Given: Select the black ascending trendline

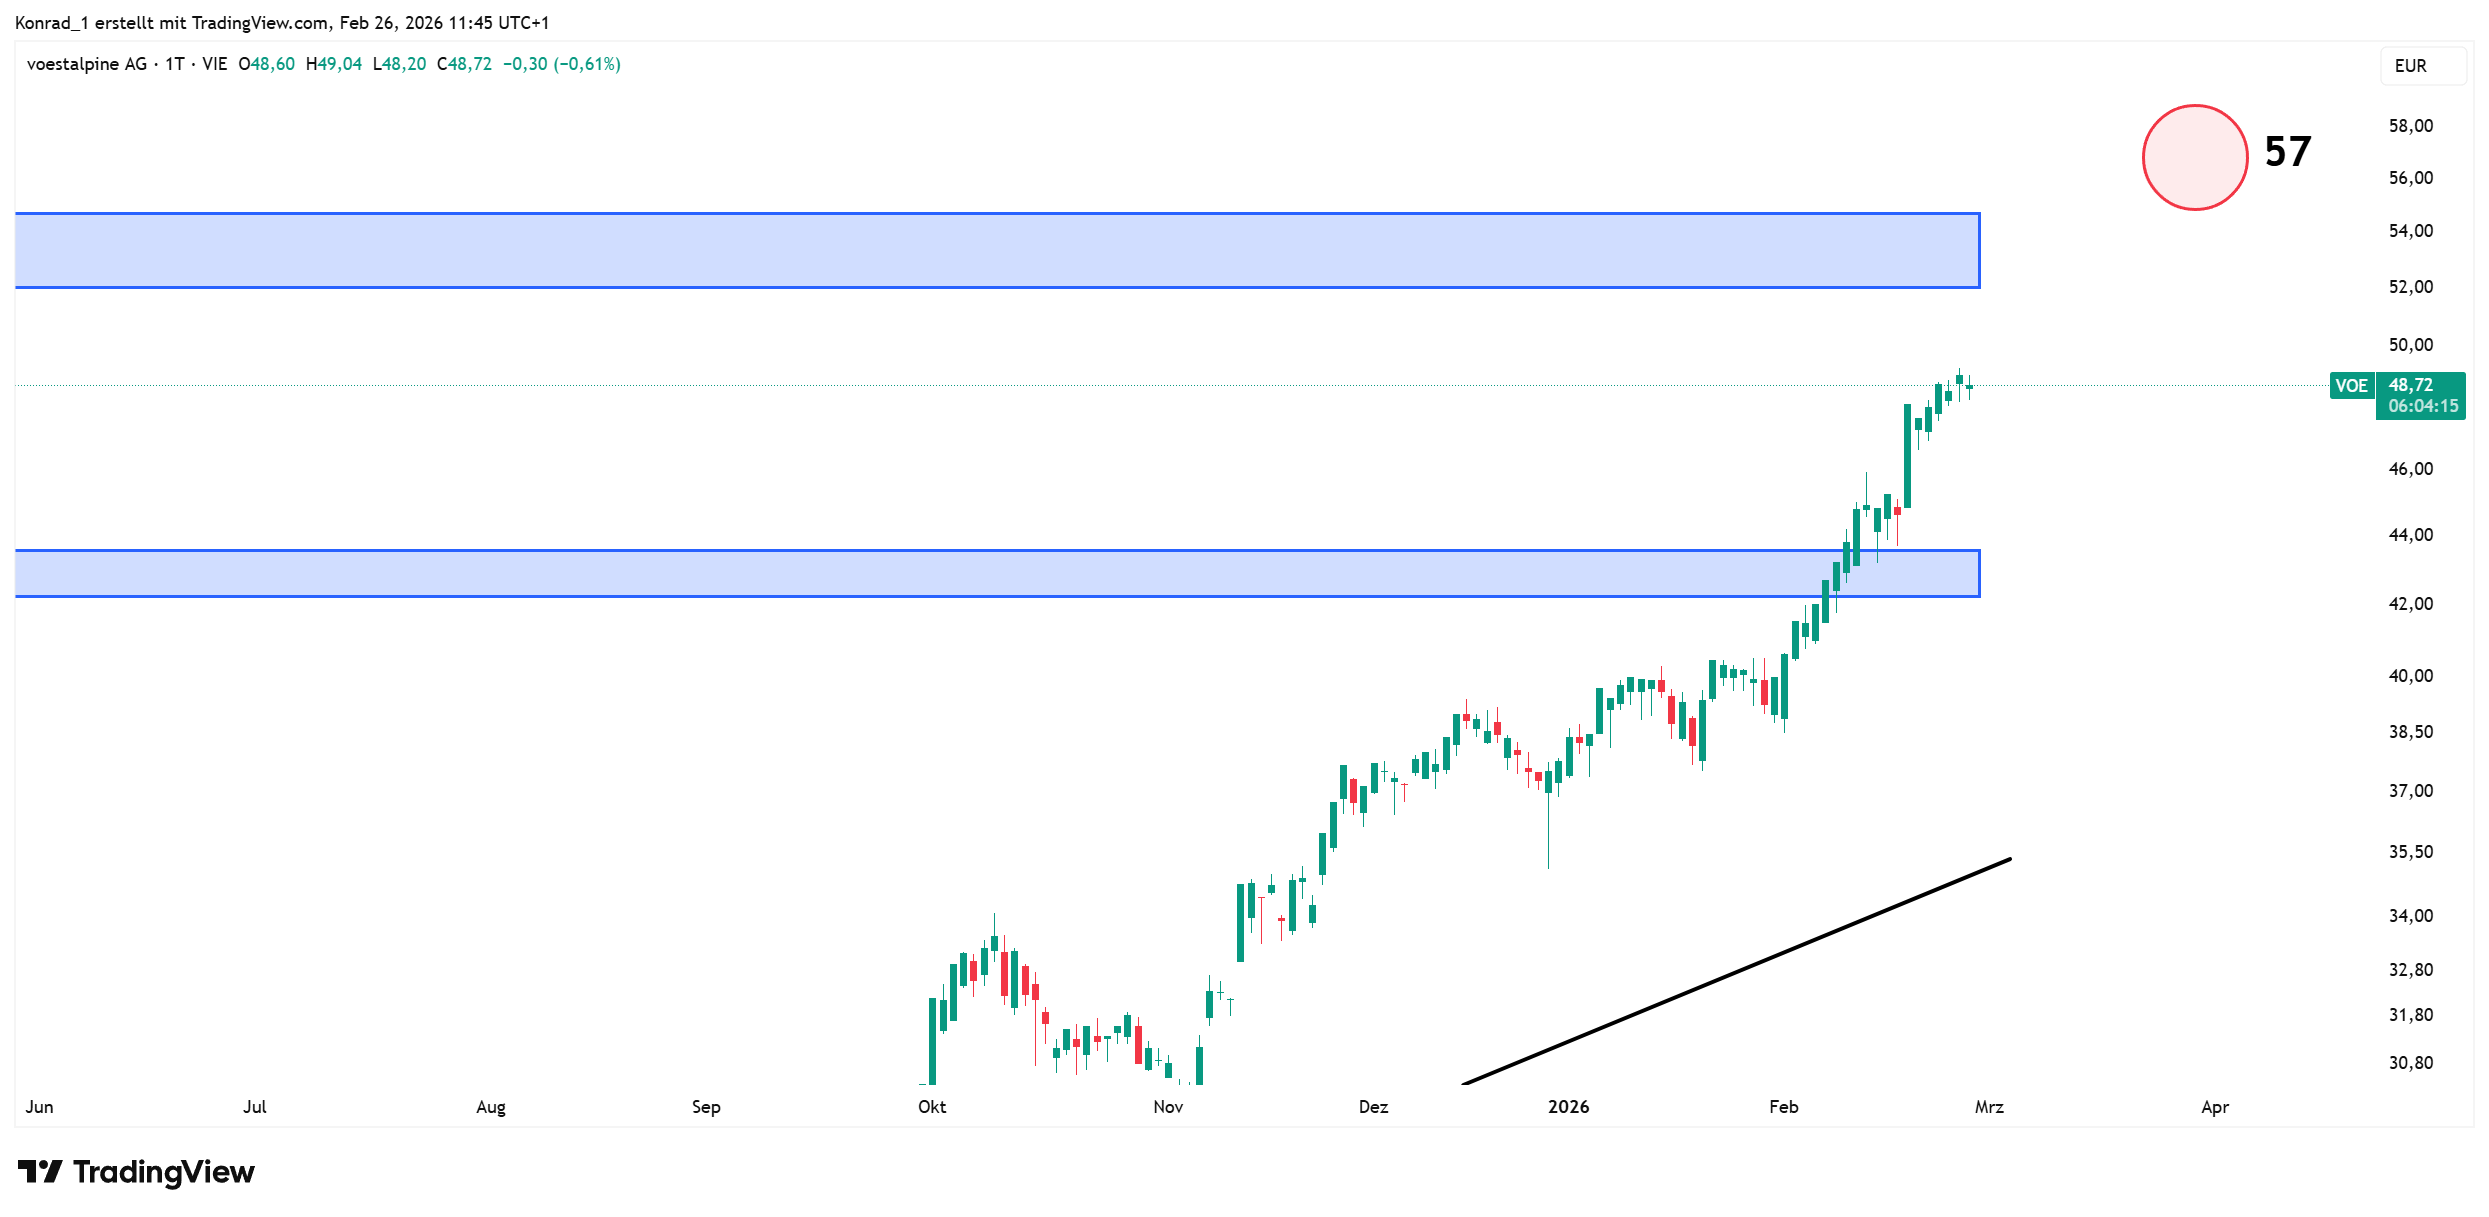Looking at the screenshot, I should coord(1736,971).
